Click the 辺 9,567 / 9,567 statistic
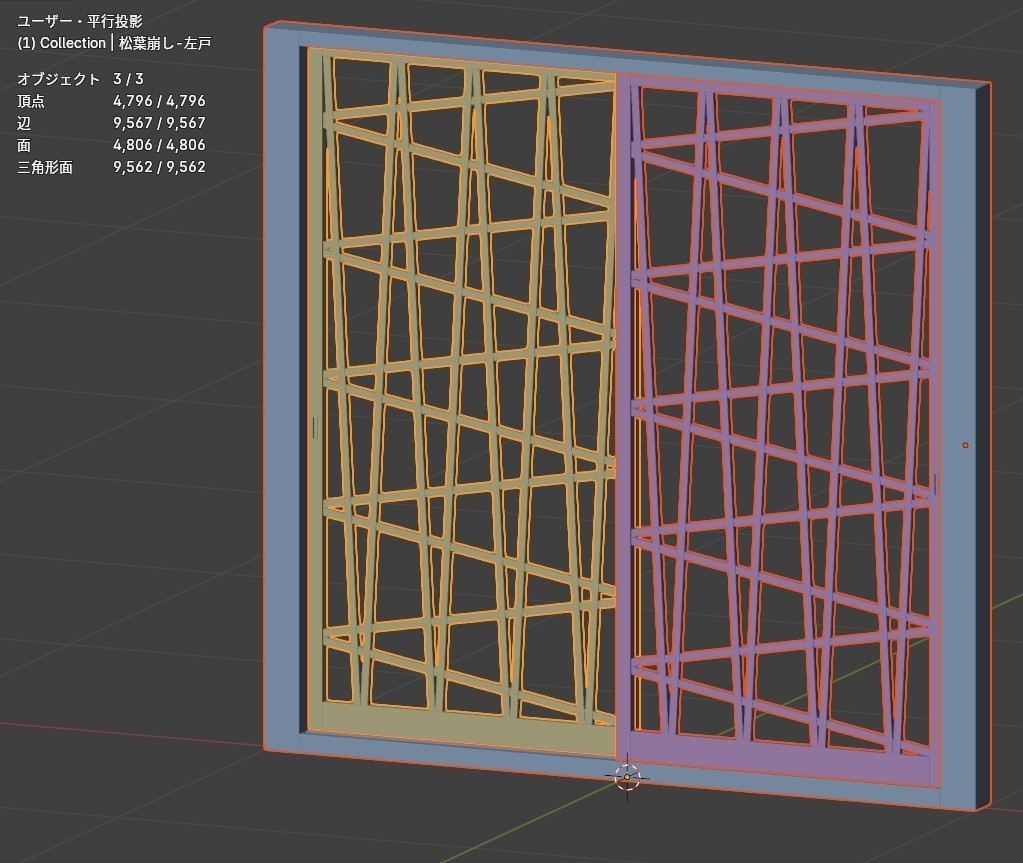 (x=111, y=123)
